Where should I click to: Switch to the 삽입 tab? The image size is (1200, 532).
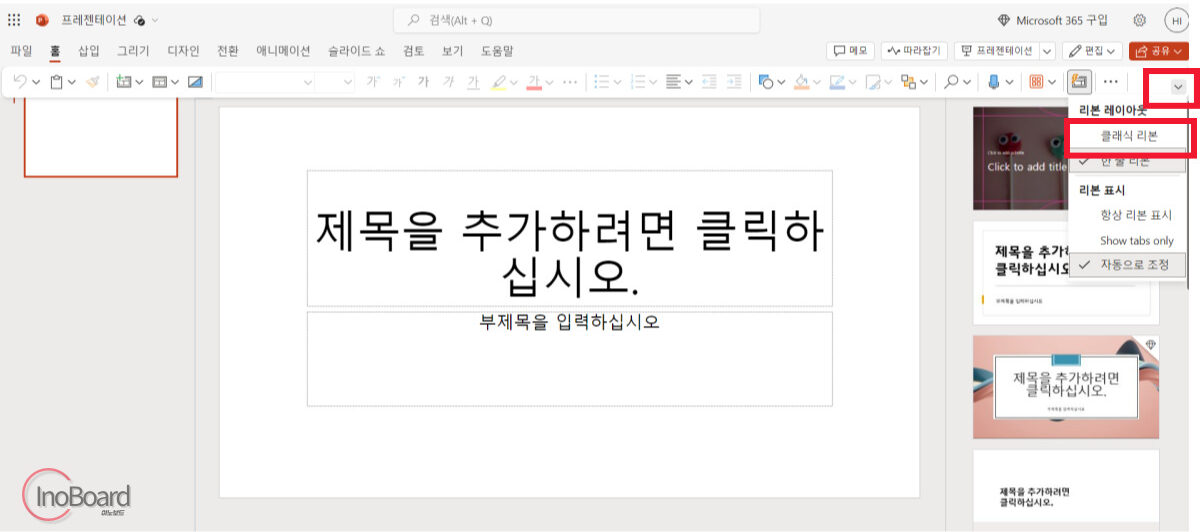click(89, 50)
